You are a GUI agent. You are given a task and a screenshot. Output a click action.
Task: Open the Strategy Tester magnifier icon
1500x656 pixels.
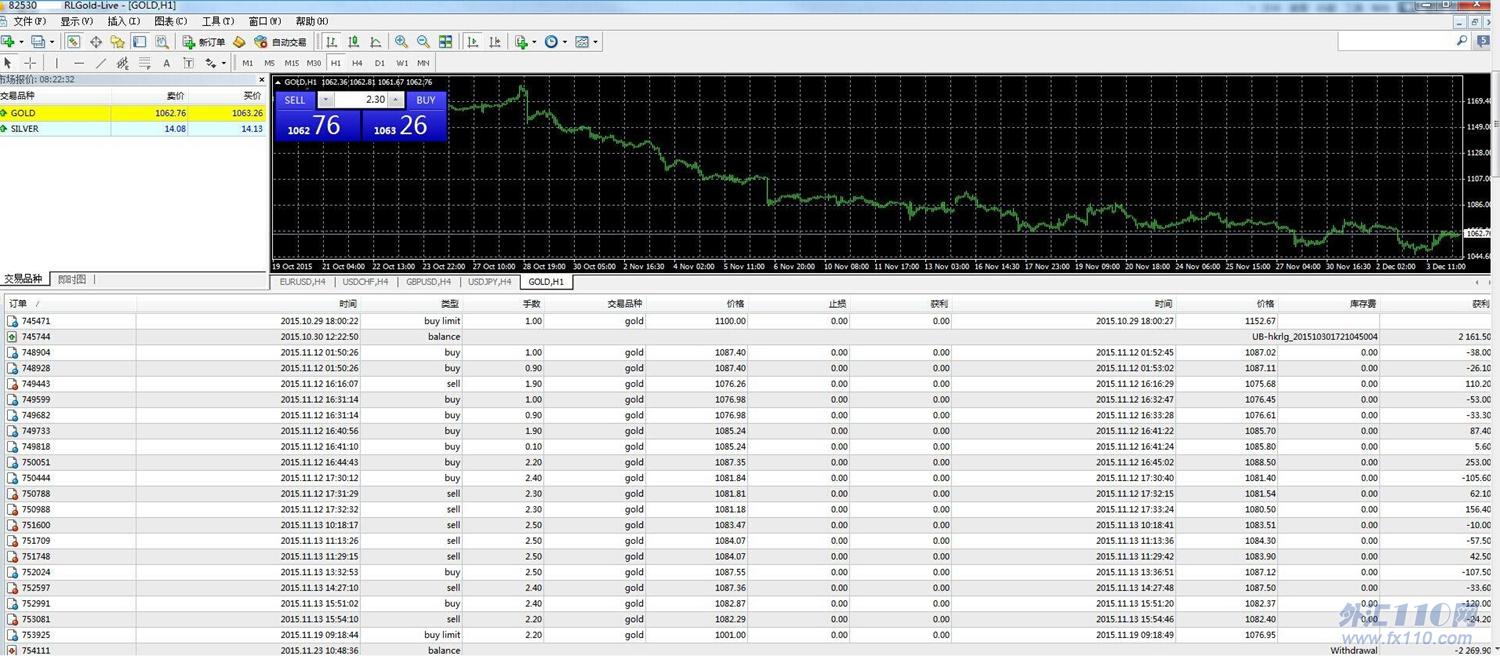pos(162,42)
